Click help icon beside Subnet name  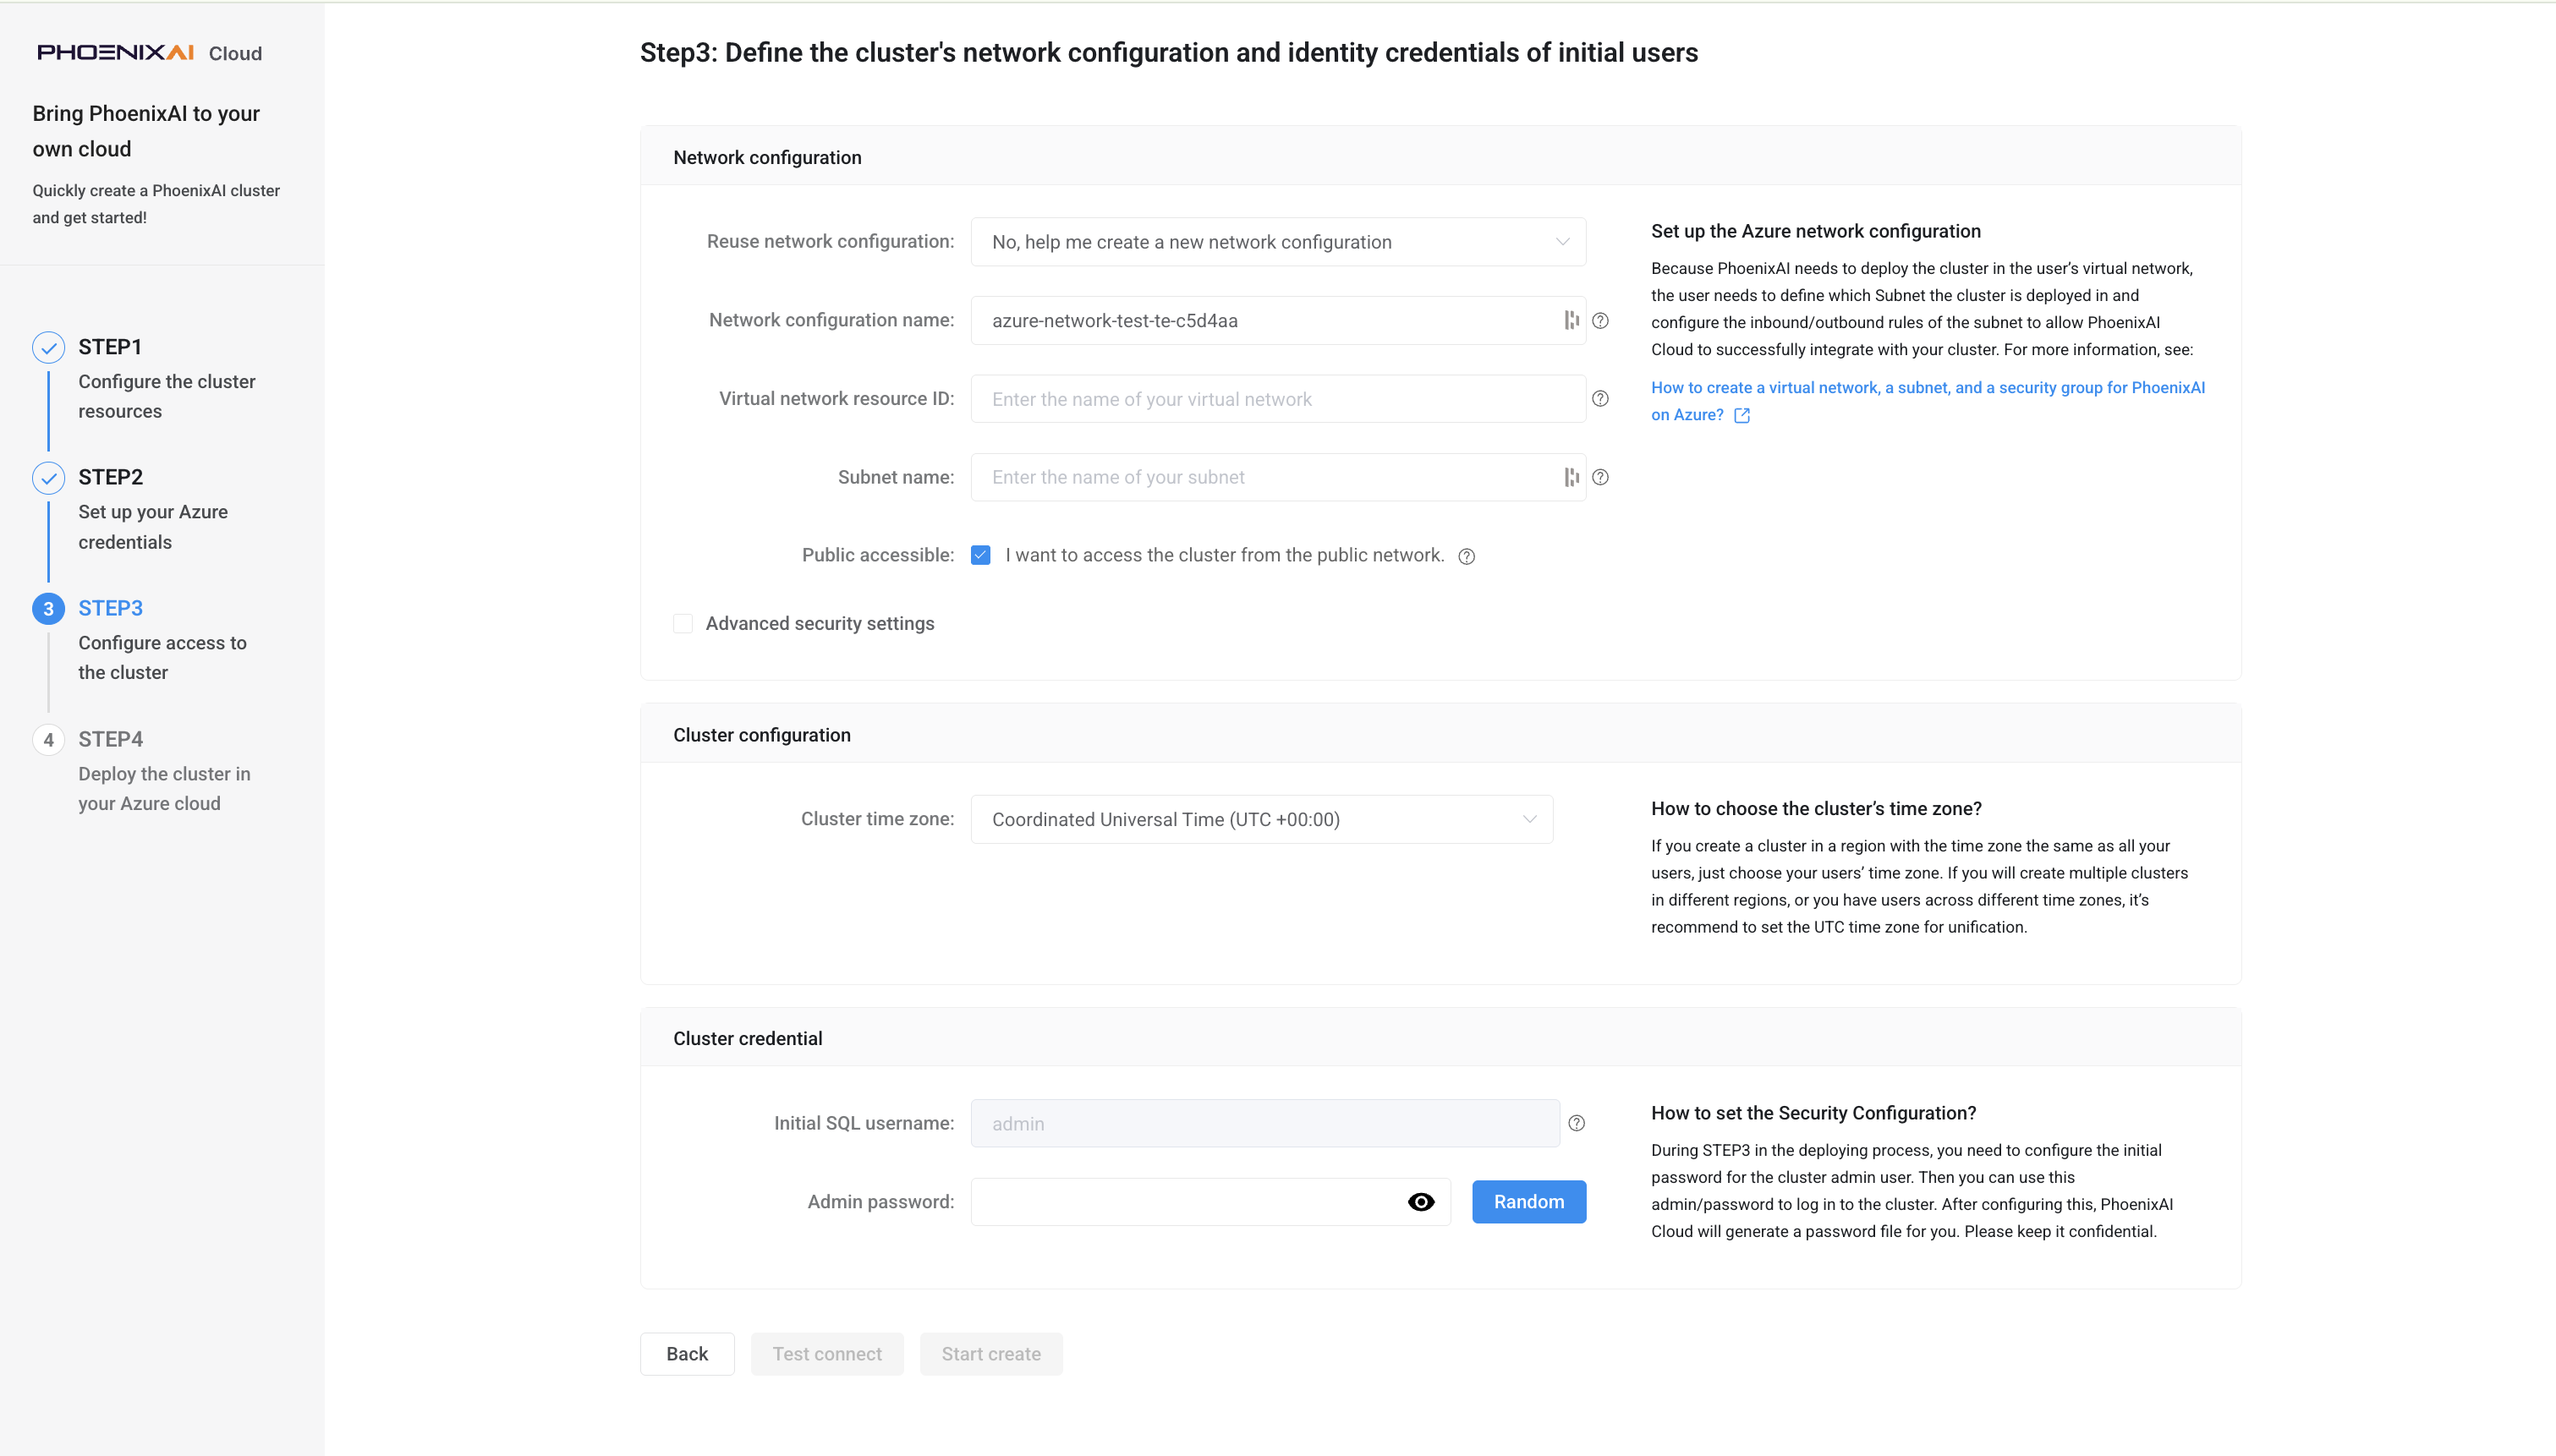[1600, 478]
